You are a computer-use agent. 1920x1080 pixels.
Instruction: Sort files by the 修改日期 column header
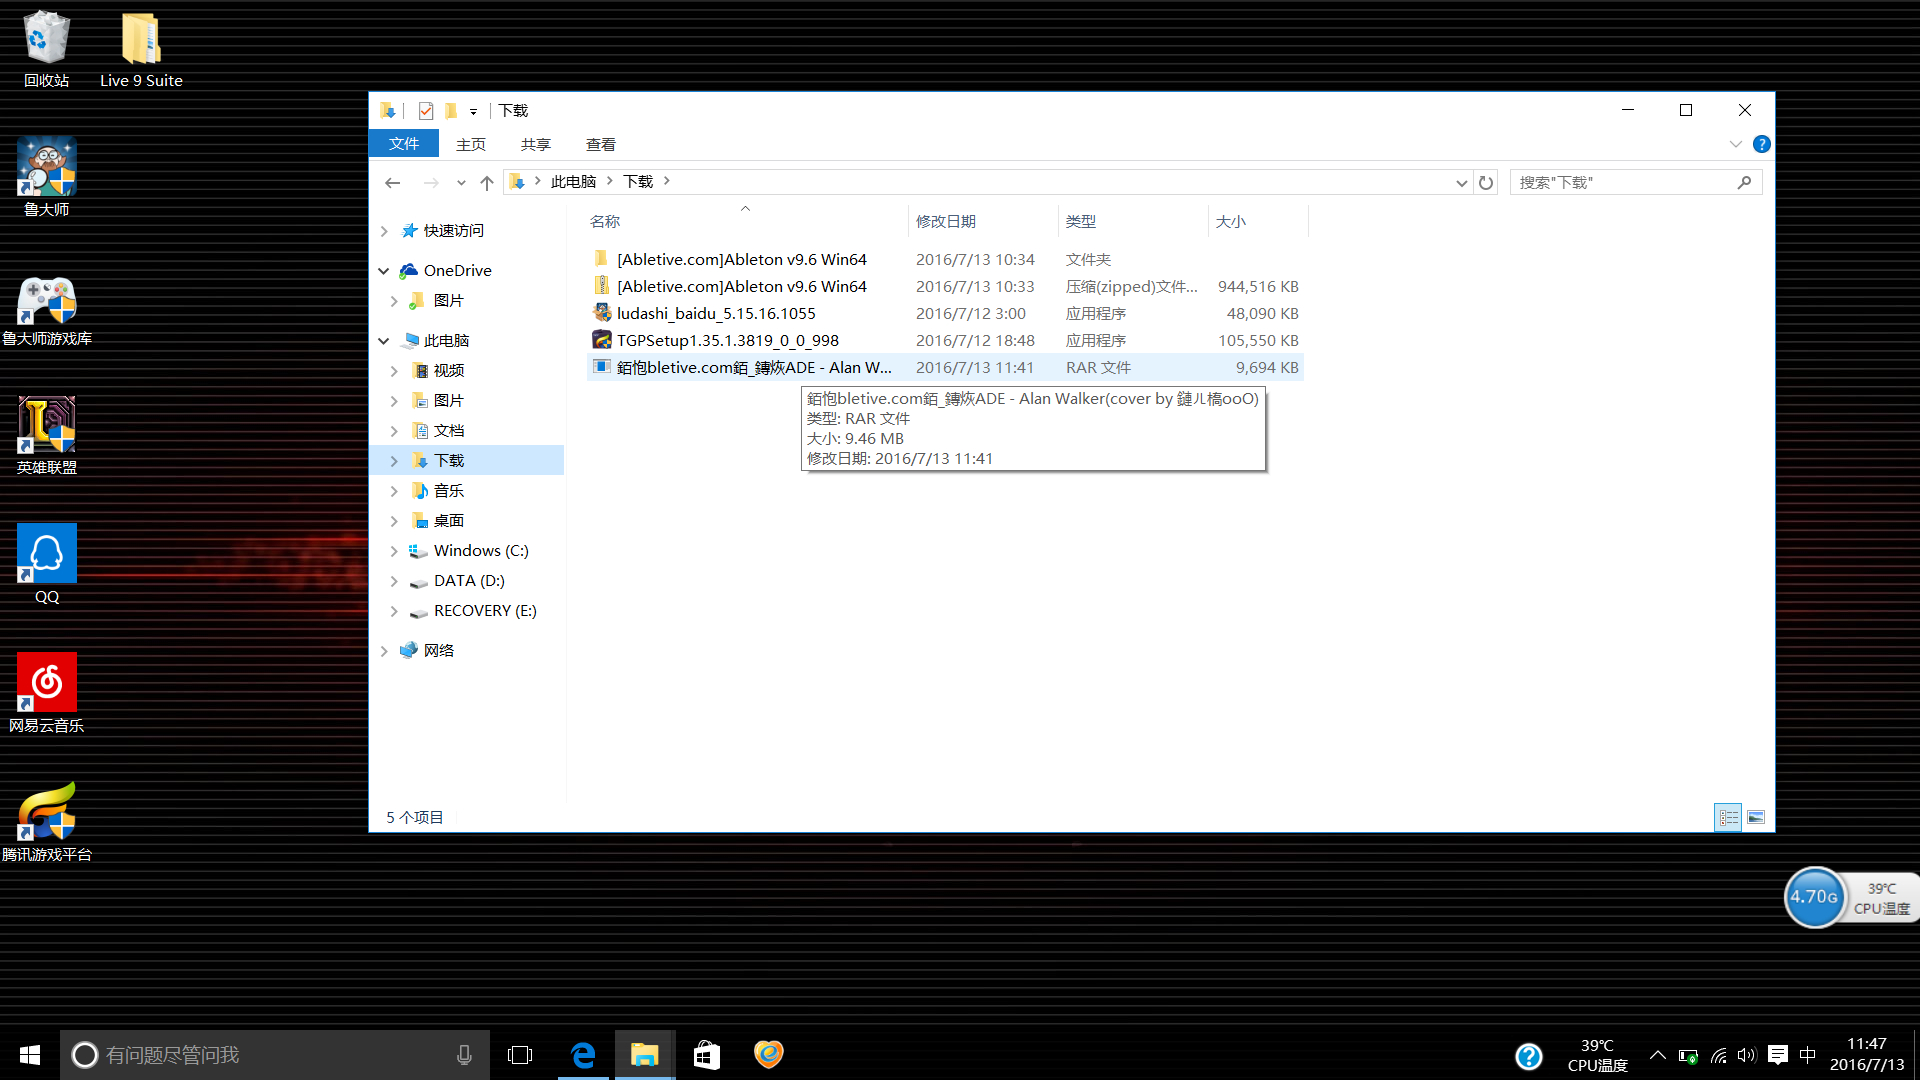click(x=945, y=221)
